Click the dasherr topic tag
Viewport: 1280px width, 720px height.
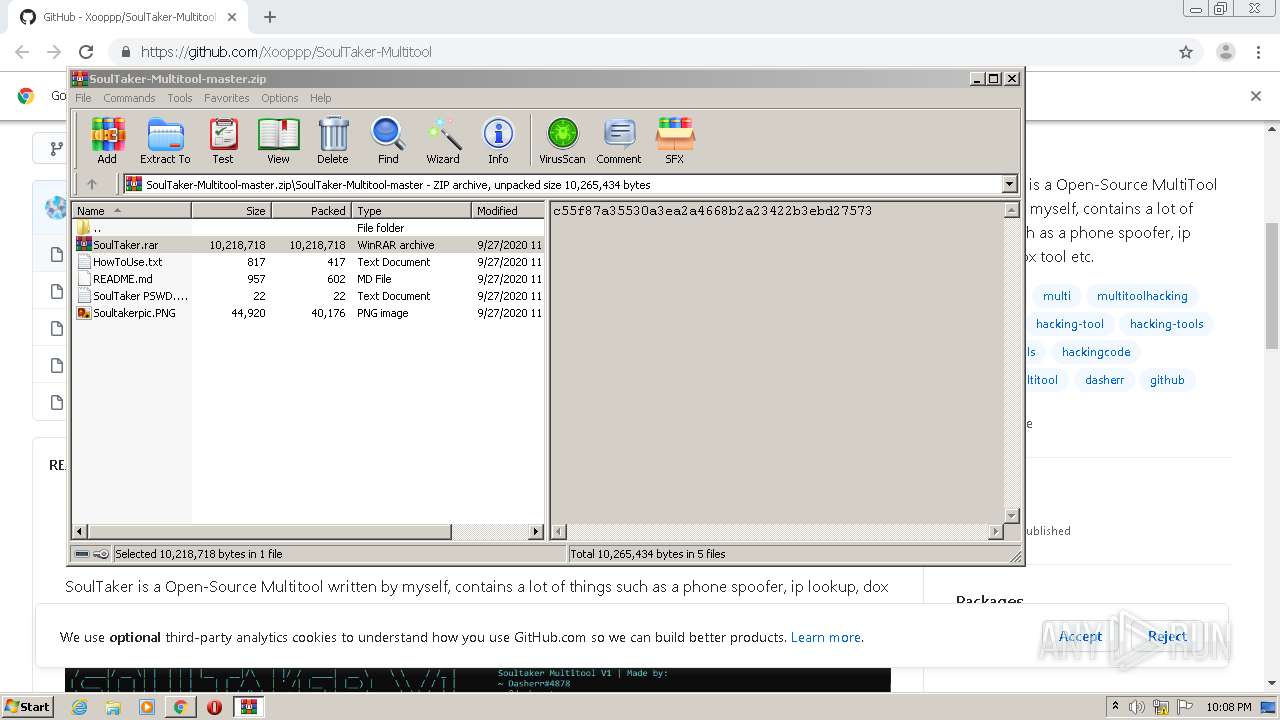[1105, 380]
